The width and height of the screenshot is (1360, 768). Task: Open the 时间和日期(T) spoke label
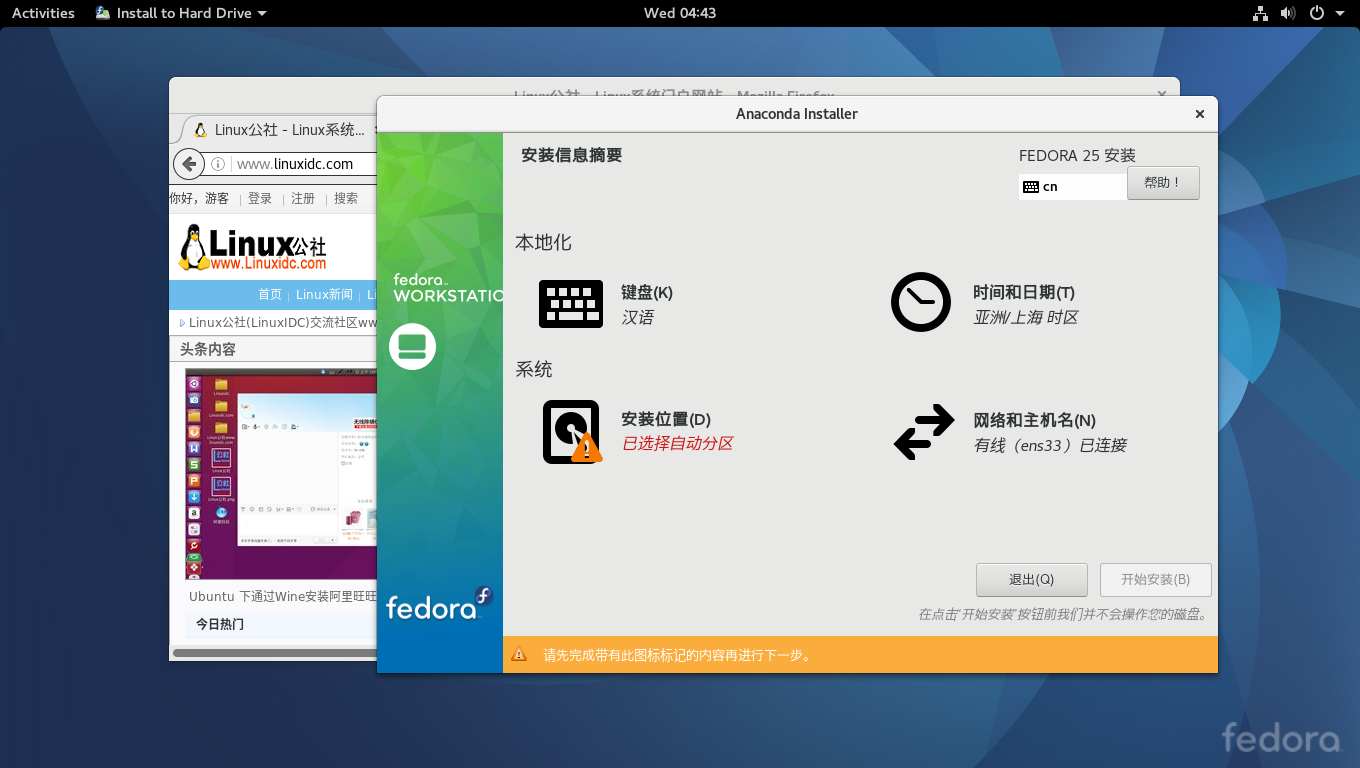coord(1024,293)
